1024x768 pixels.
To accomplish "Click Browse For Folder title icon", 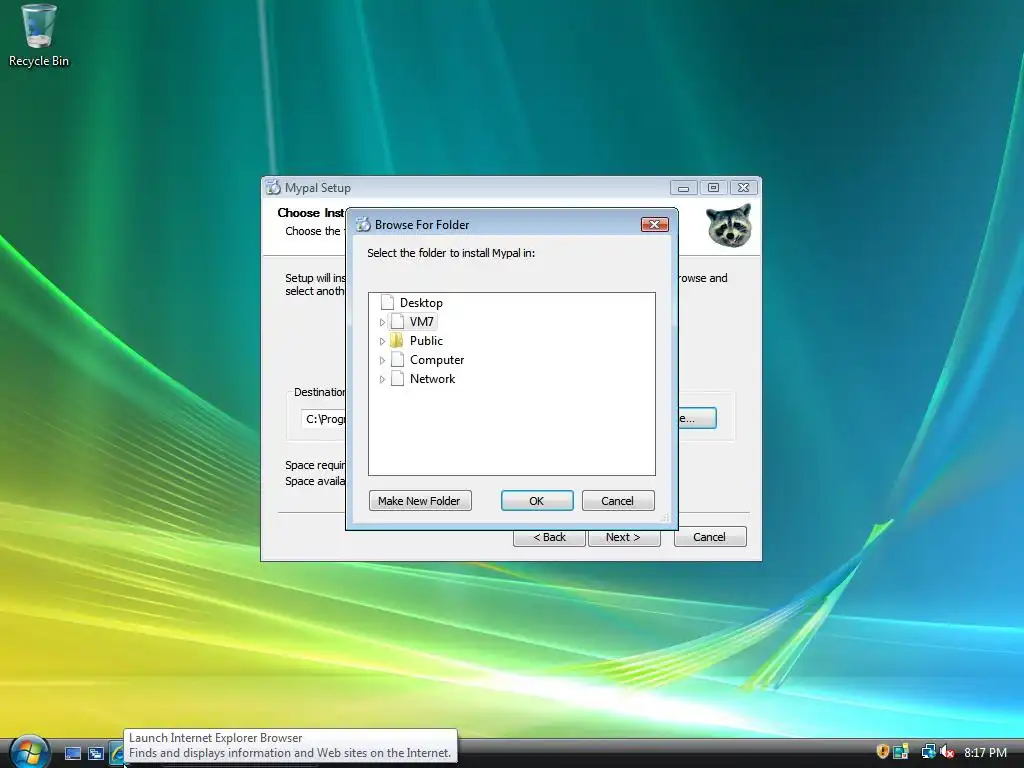I will [363, 225].
